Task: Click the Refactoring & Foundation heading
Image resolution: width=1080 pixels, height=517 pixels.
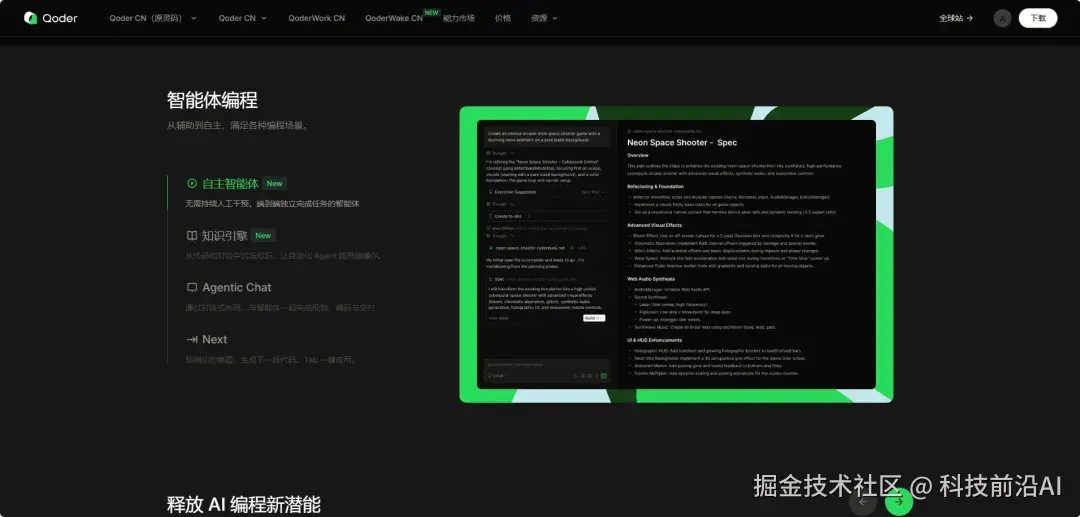Action: pos(654,187)
